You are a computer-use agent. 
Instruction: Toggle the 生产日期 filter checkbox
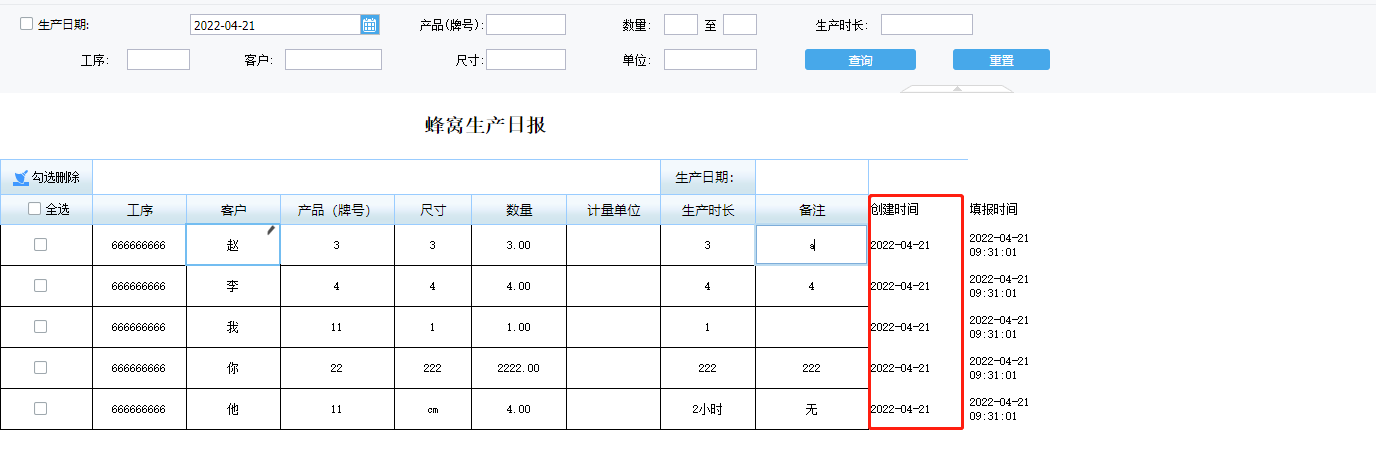coord(27,24)
